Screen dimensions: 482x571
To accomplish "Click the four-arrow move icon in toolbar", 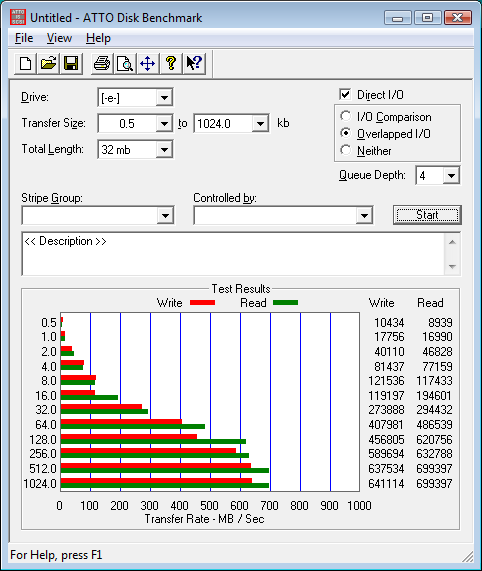I will (x=148, y=64).
